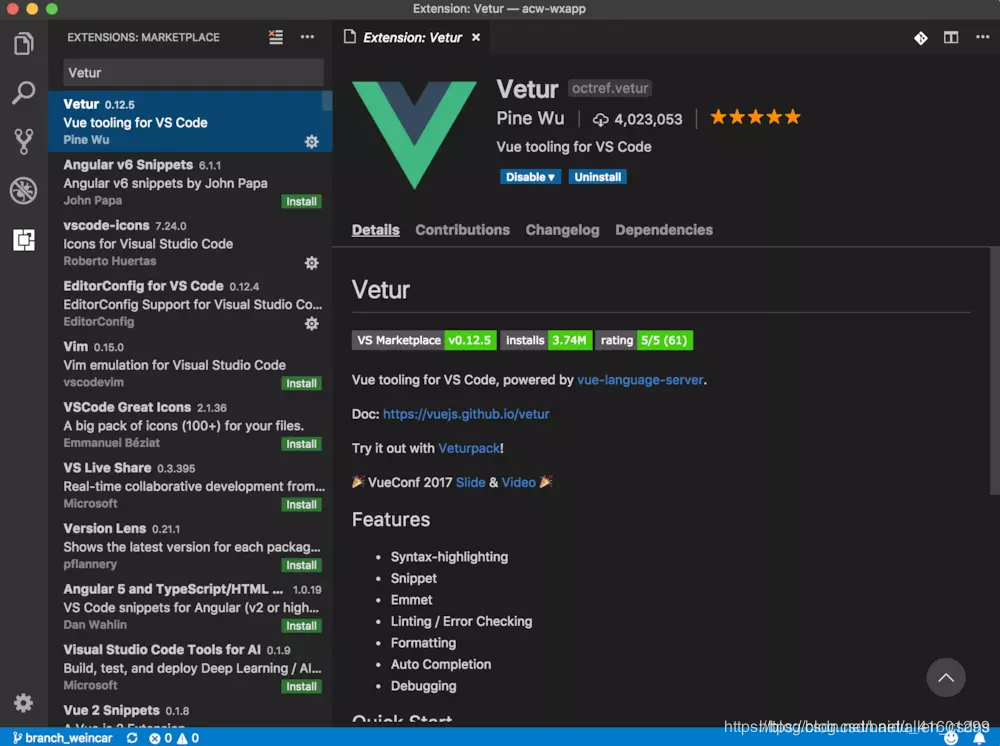Select EditorConfig for VS Code list item
The height and width of the screenshot is (746, 1000).
190,304
